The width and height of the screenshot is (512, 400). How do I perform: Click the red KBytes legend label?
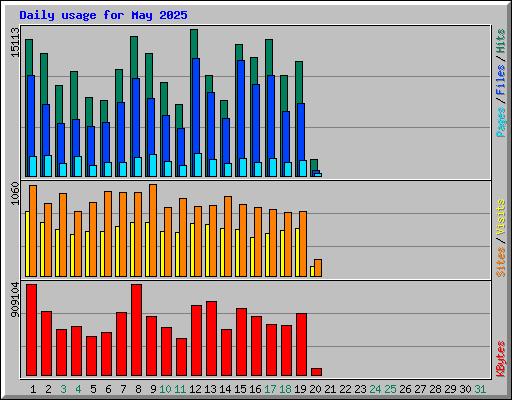pos(500,359)
